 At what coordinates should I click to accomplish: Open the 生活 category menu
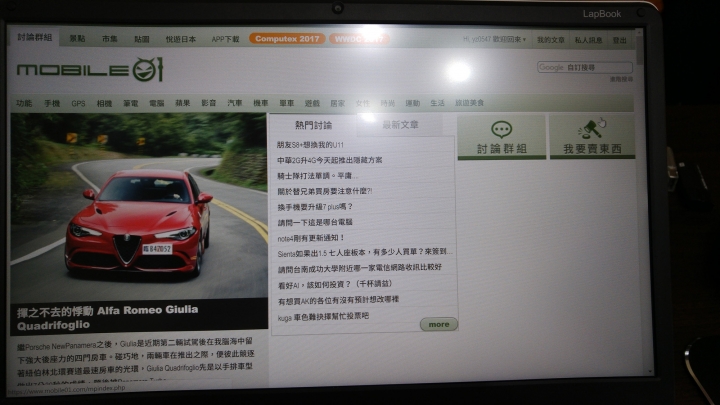[437, 103]
